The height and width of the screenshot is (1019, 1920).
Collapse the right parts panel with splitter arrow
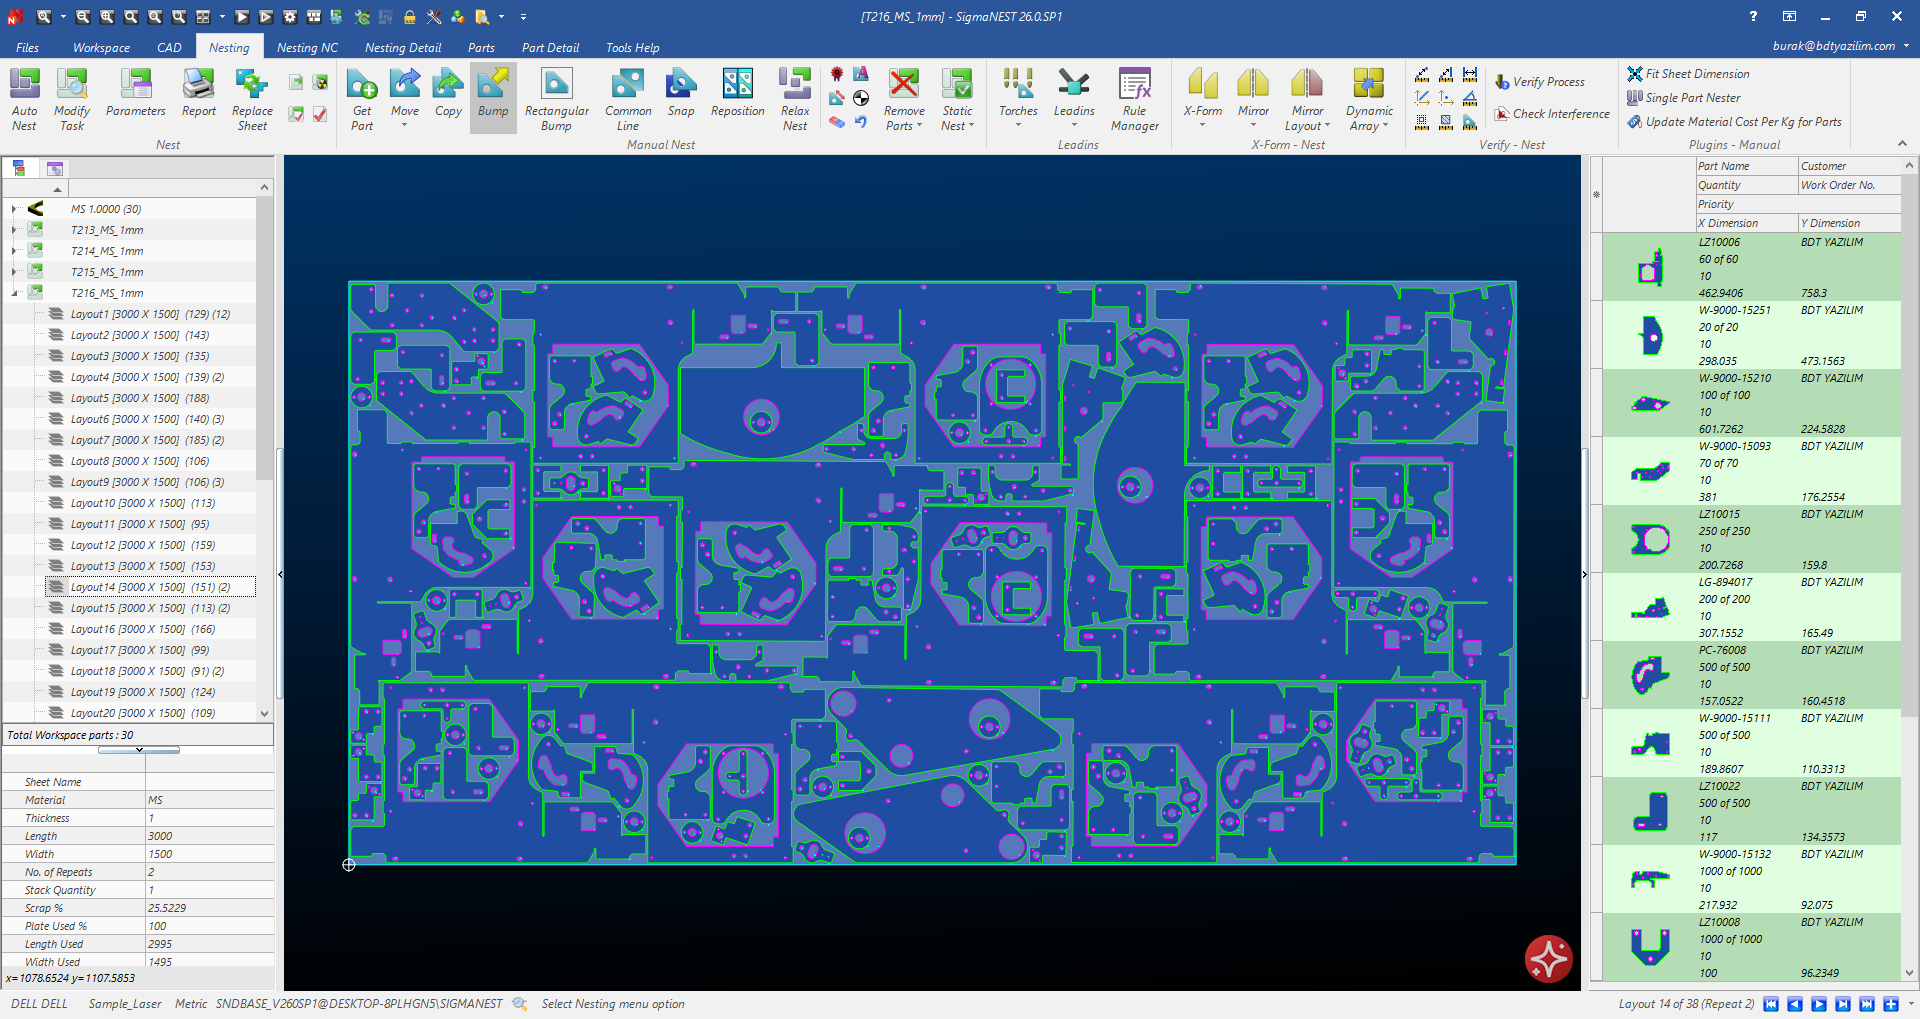click(x=1585, y=574)
